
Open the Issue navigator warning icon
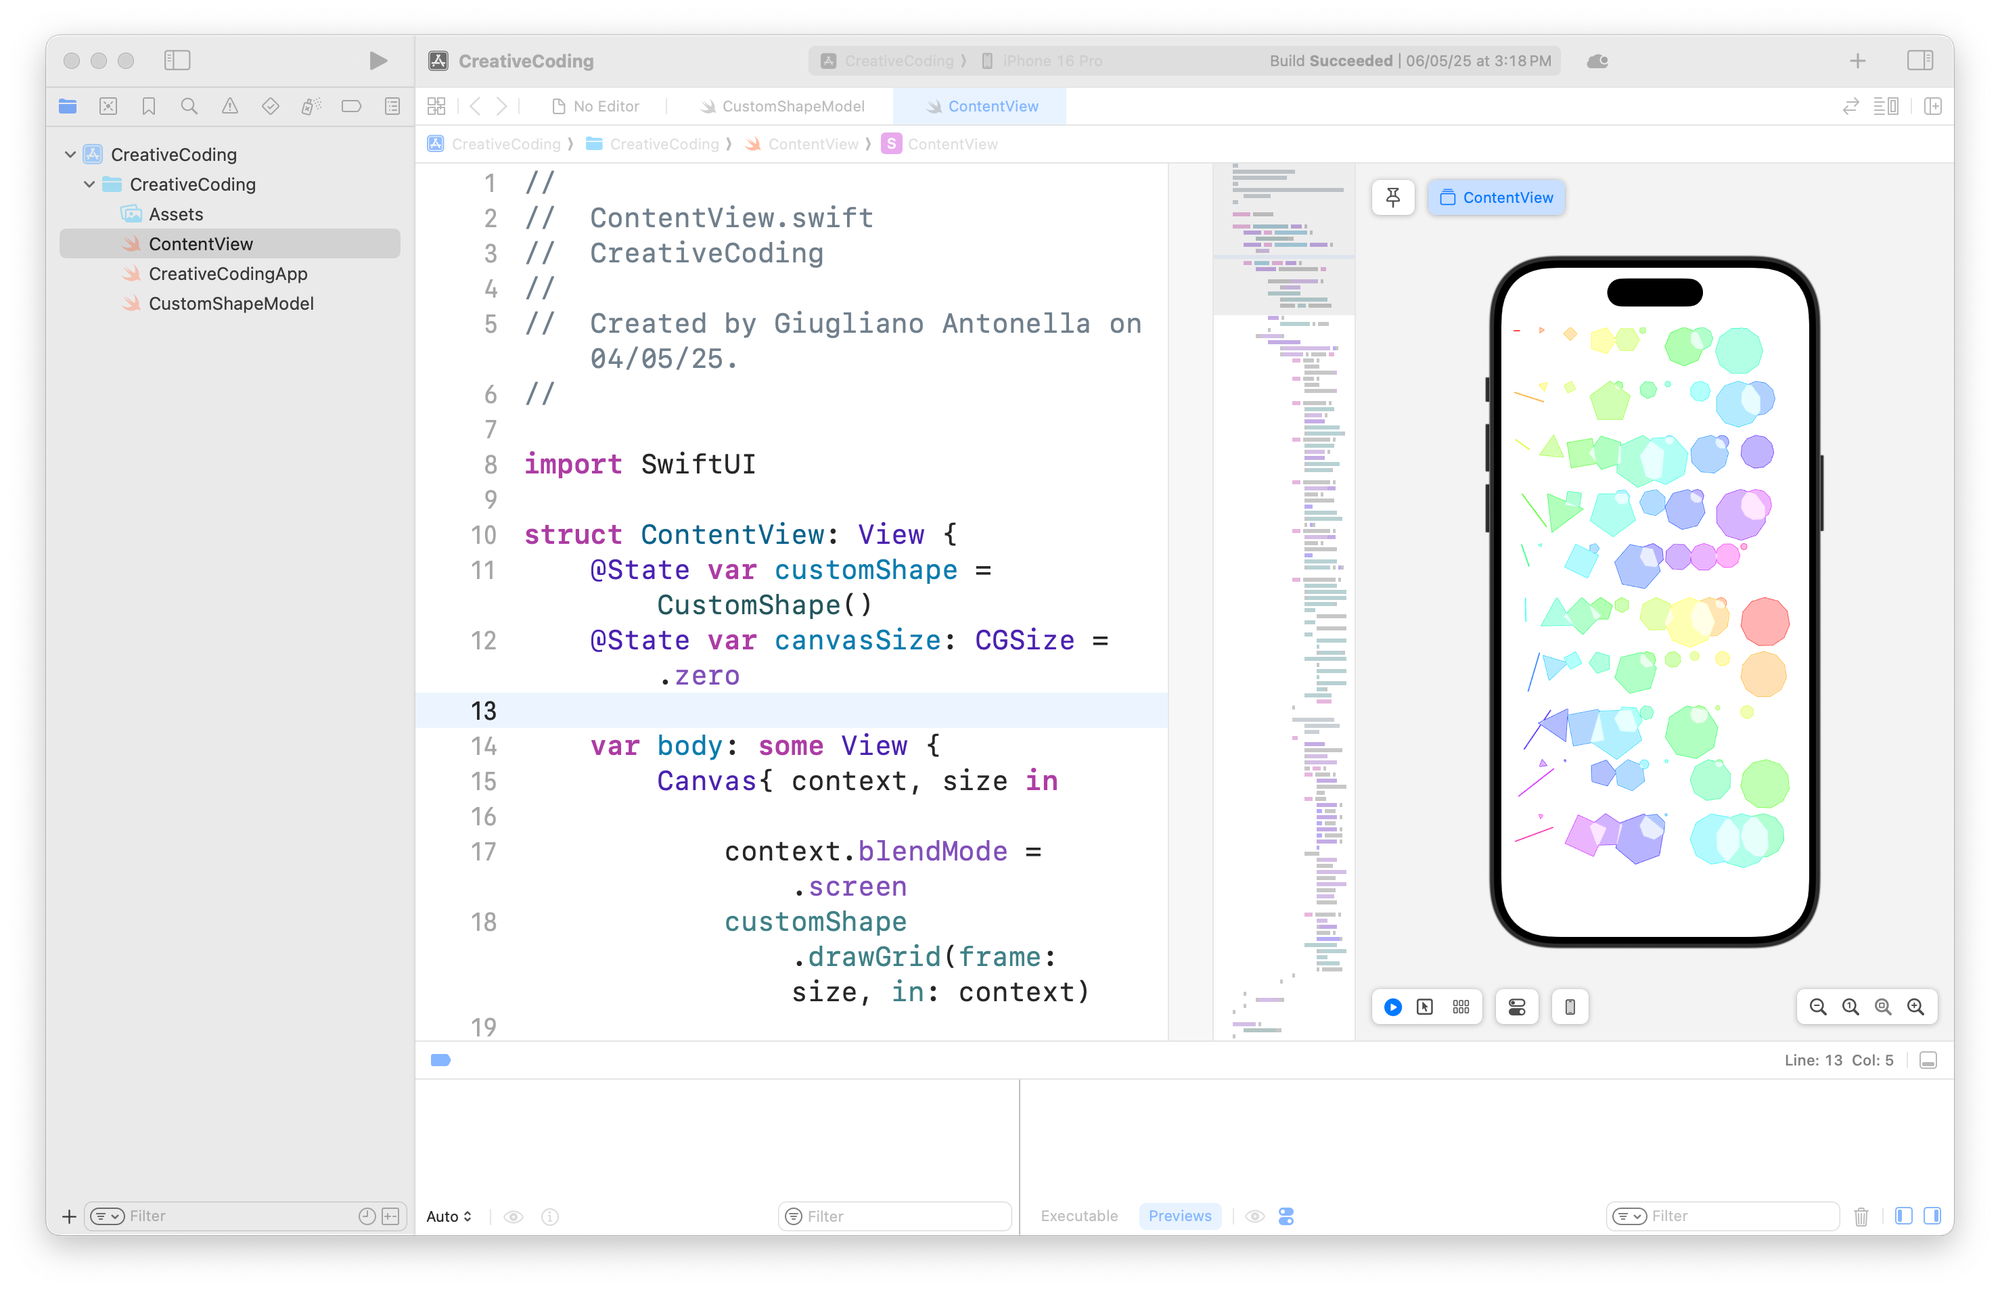[230, 106]
